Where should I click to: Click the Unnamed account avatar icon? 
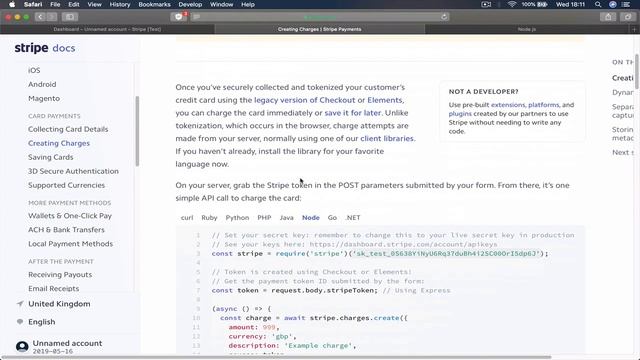click(22, 347)
